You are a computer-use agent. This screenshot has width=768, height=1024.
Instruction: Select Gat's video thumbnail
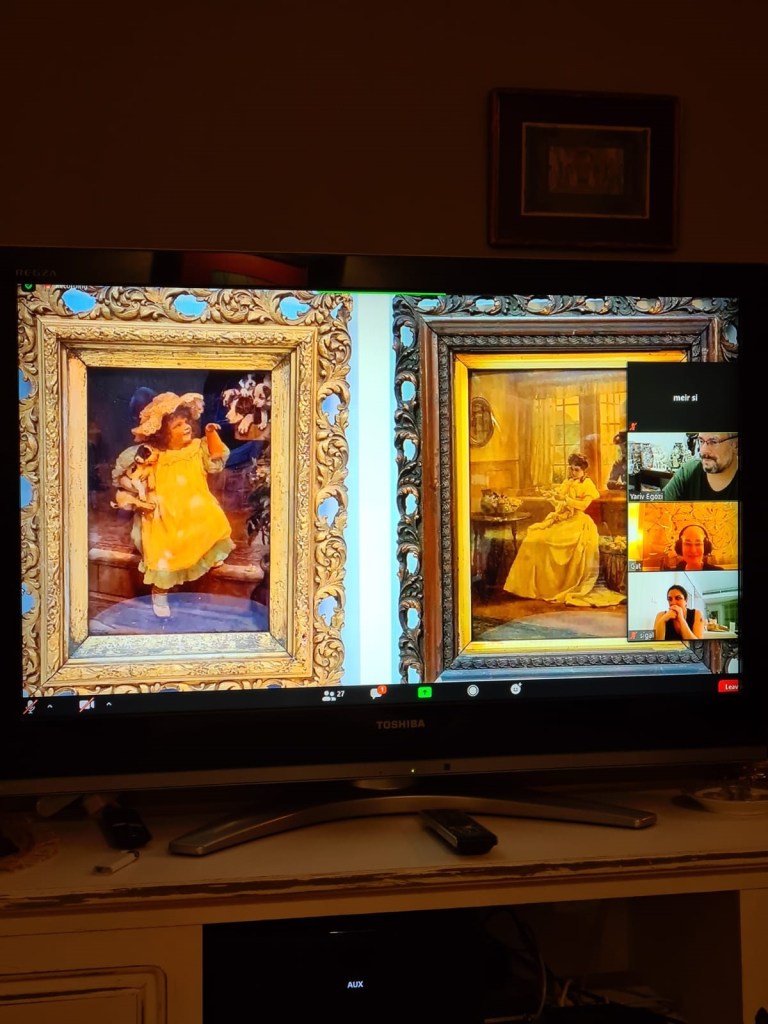(x=683, y=536)
